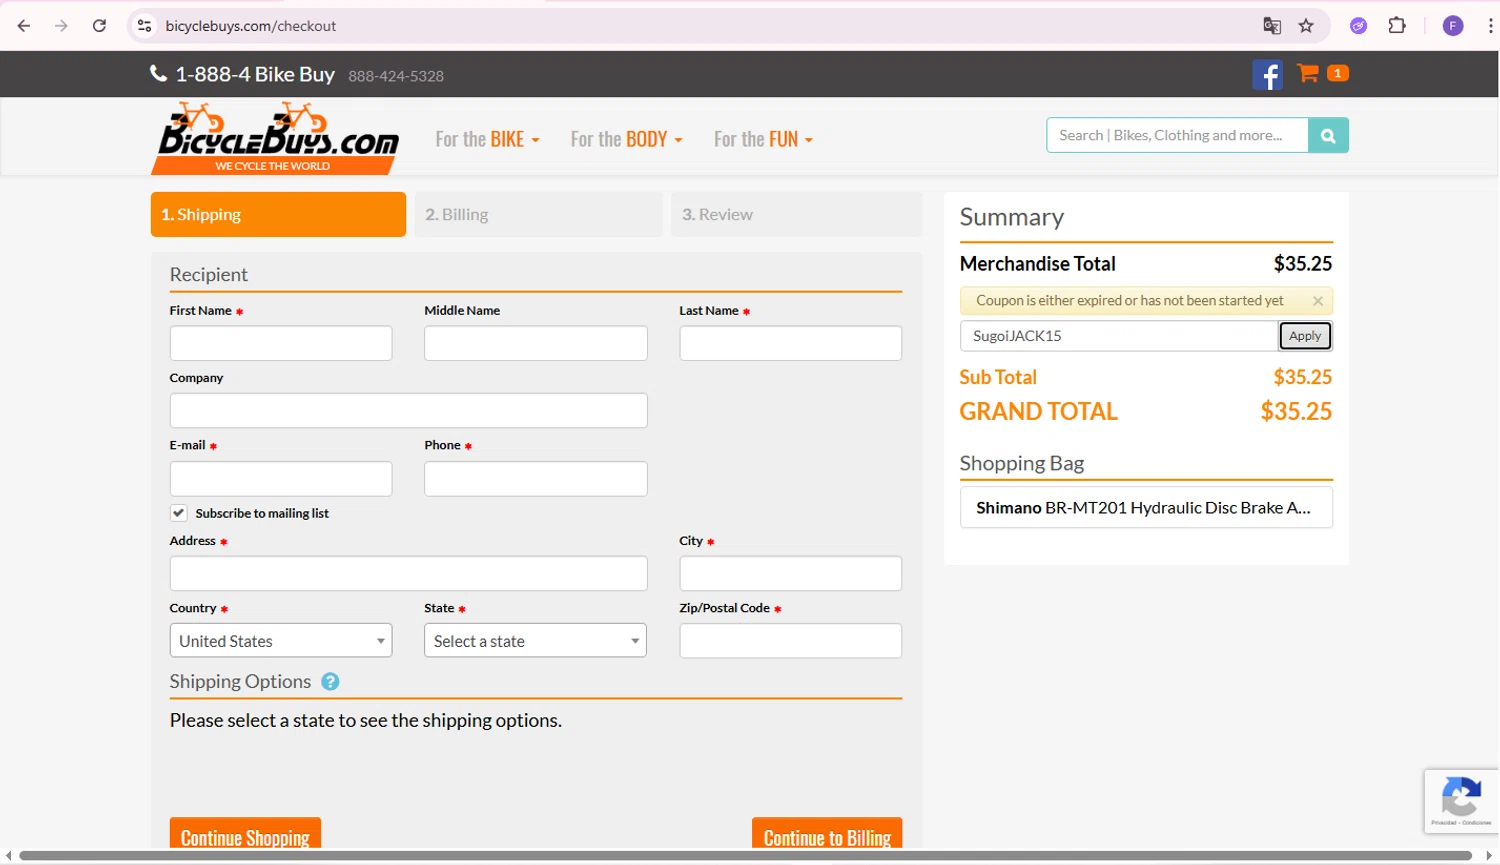Screen dimensions: 1500x865
Task: Click the First Name field
Action: 281,343
